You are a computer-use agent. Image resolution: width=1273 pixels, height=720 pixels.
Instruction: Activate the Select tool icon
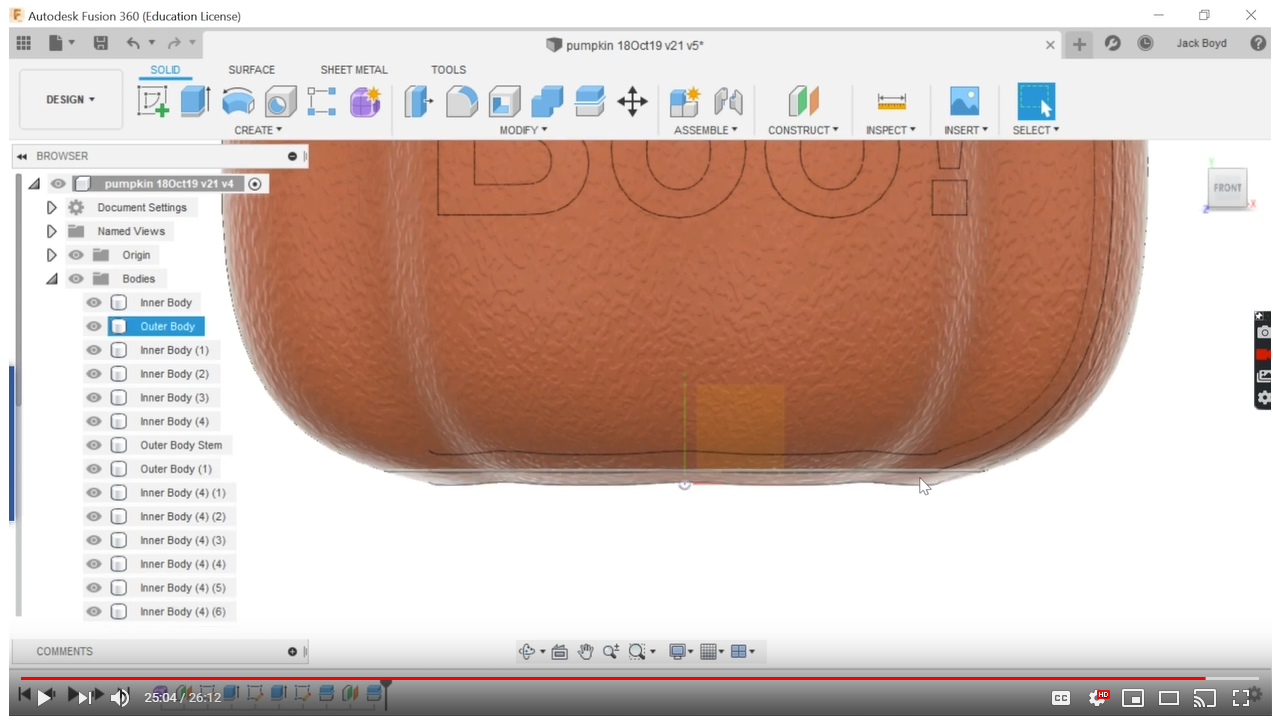(1036, 101)
